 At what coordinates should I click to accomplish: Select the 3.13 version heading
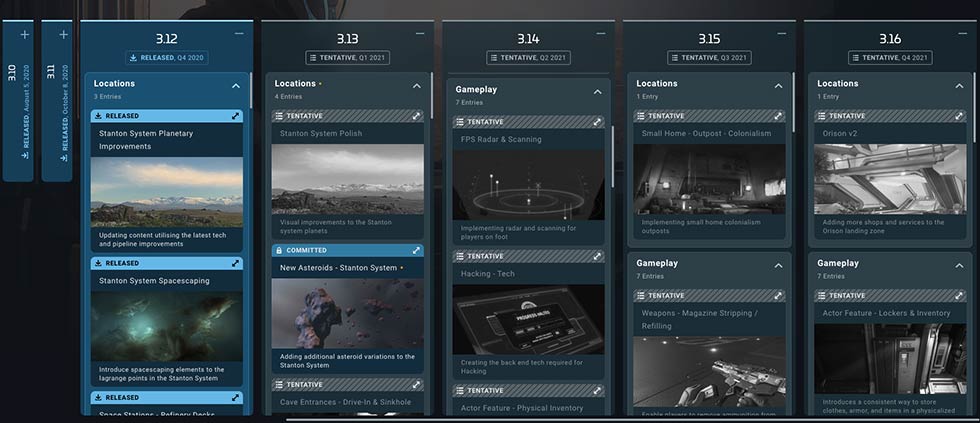348,39
